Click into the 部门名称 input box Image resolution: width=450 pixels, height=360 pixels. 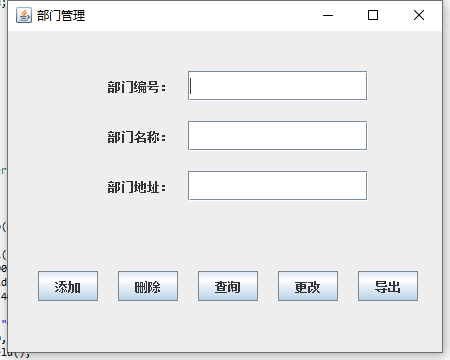(x=278, y=136)
